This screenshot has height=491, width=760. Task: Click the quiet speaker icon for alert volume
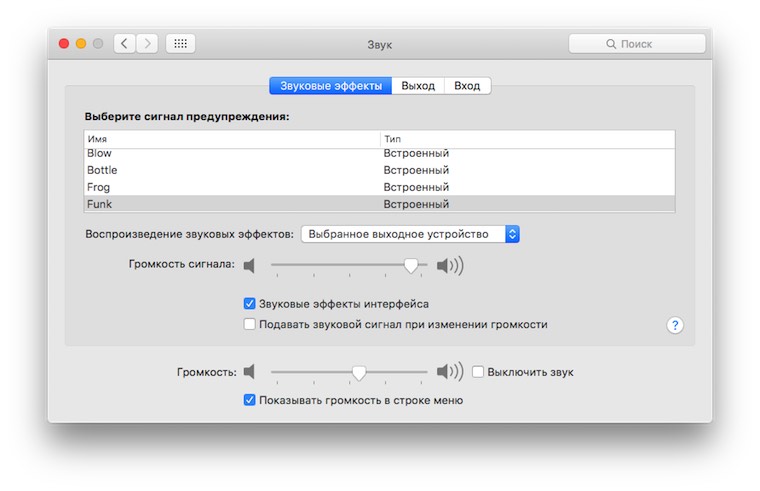250,266
